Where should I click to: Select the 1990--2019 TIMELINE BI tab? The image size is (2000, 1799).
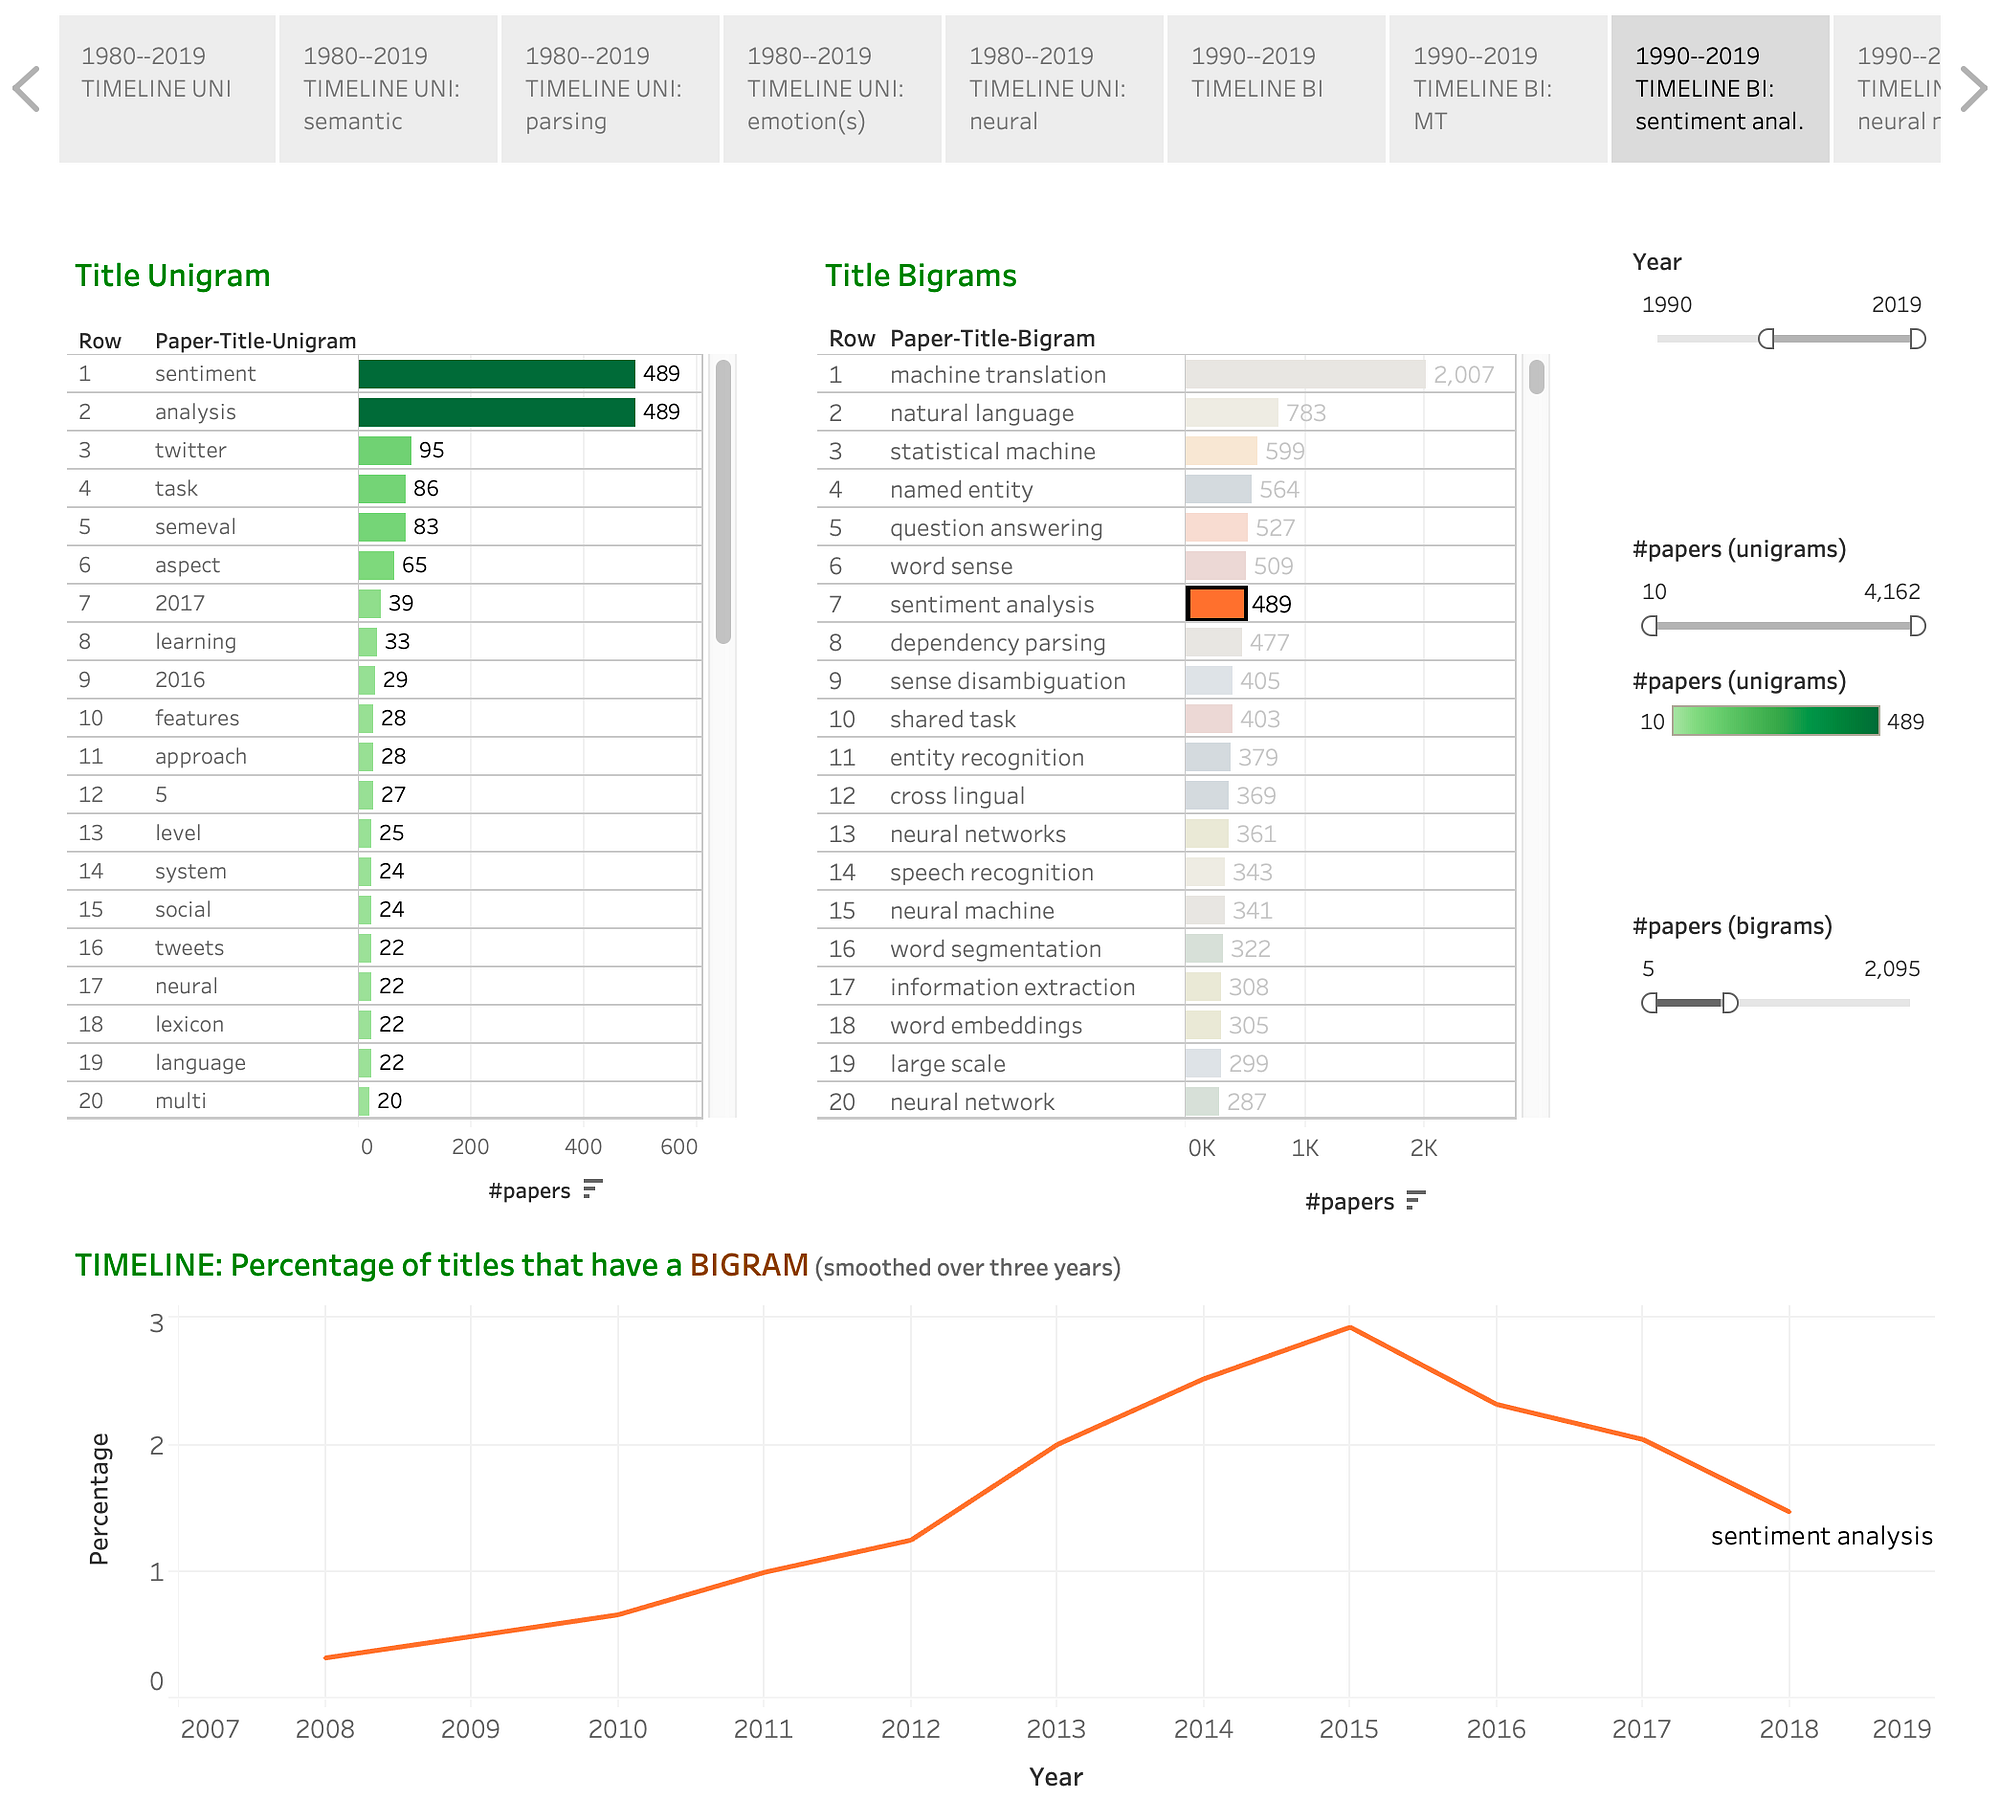(1275, 89)
